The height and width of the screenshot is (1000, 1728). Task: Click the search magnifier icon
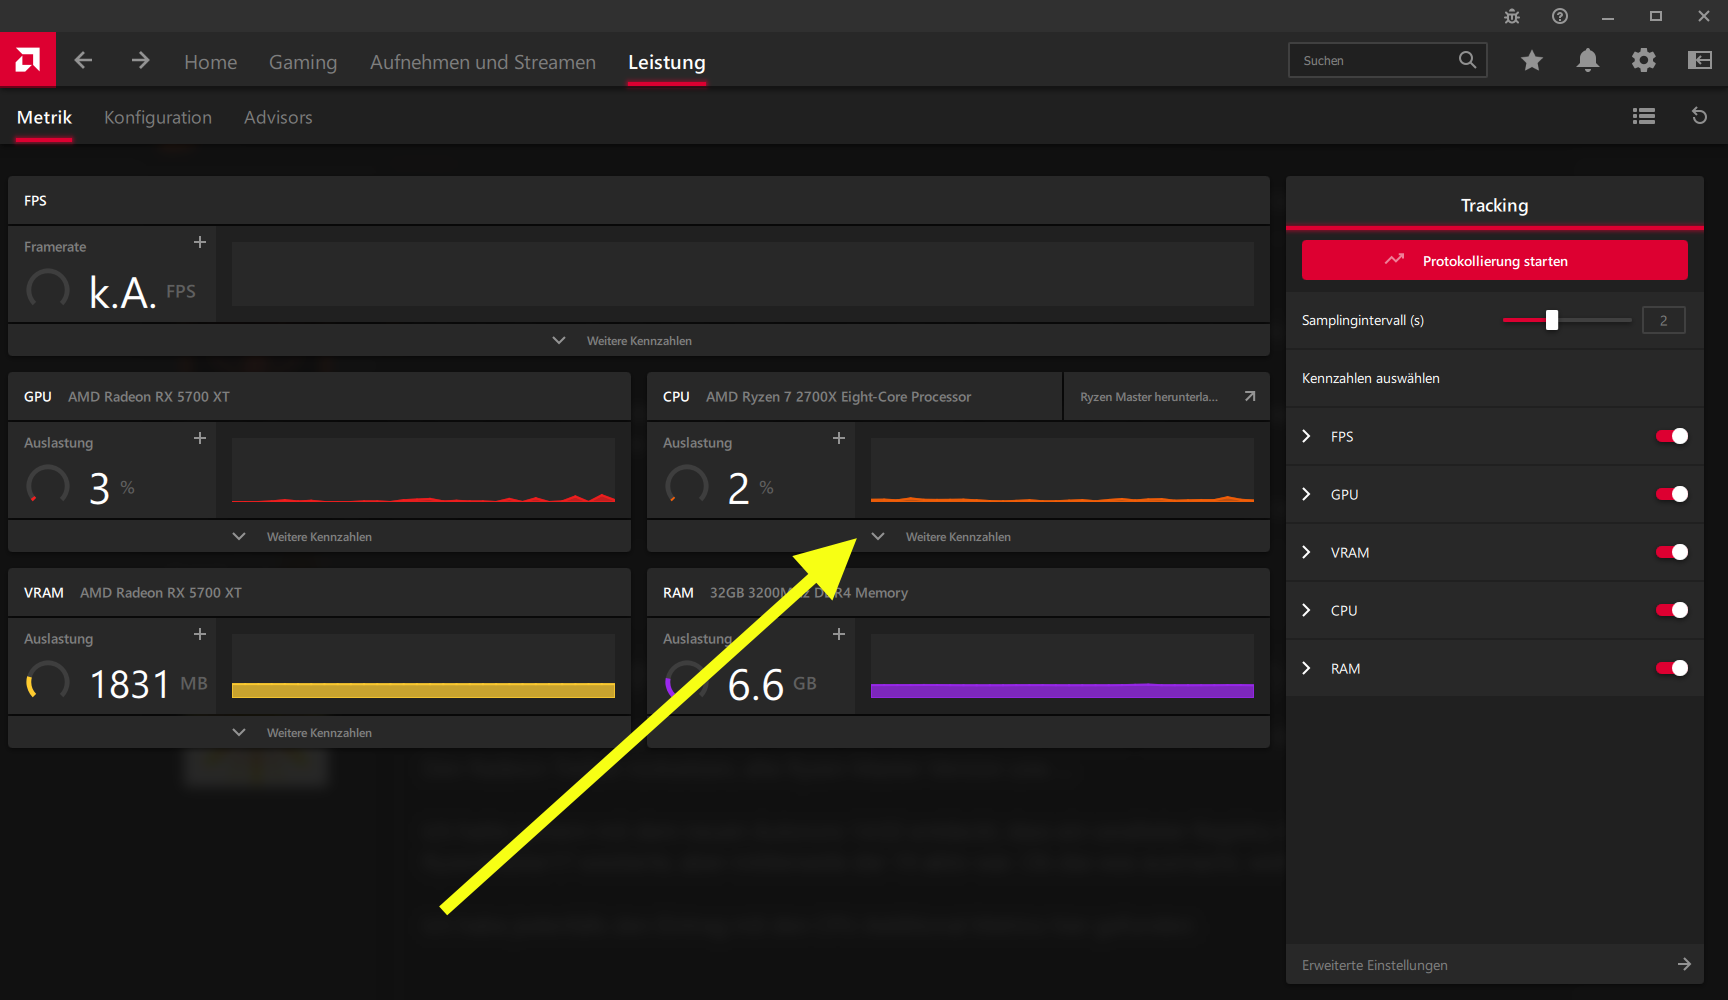(1467, 60)
